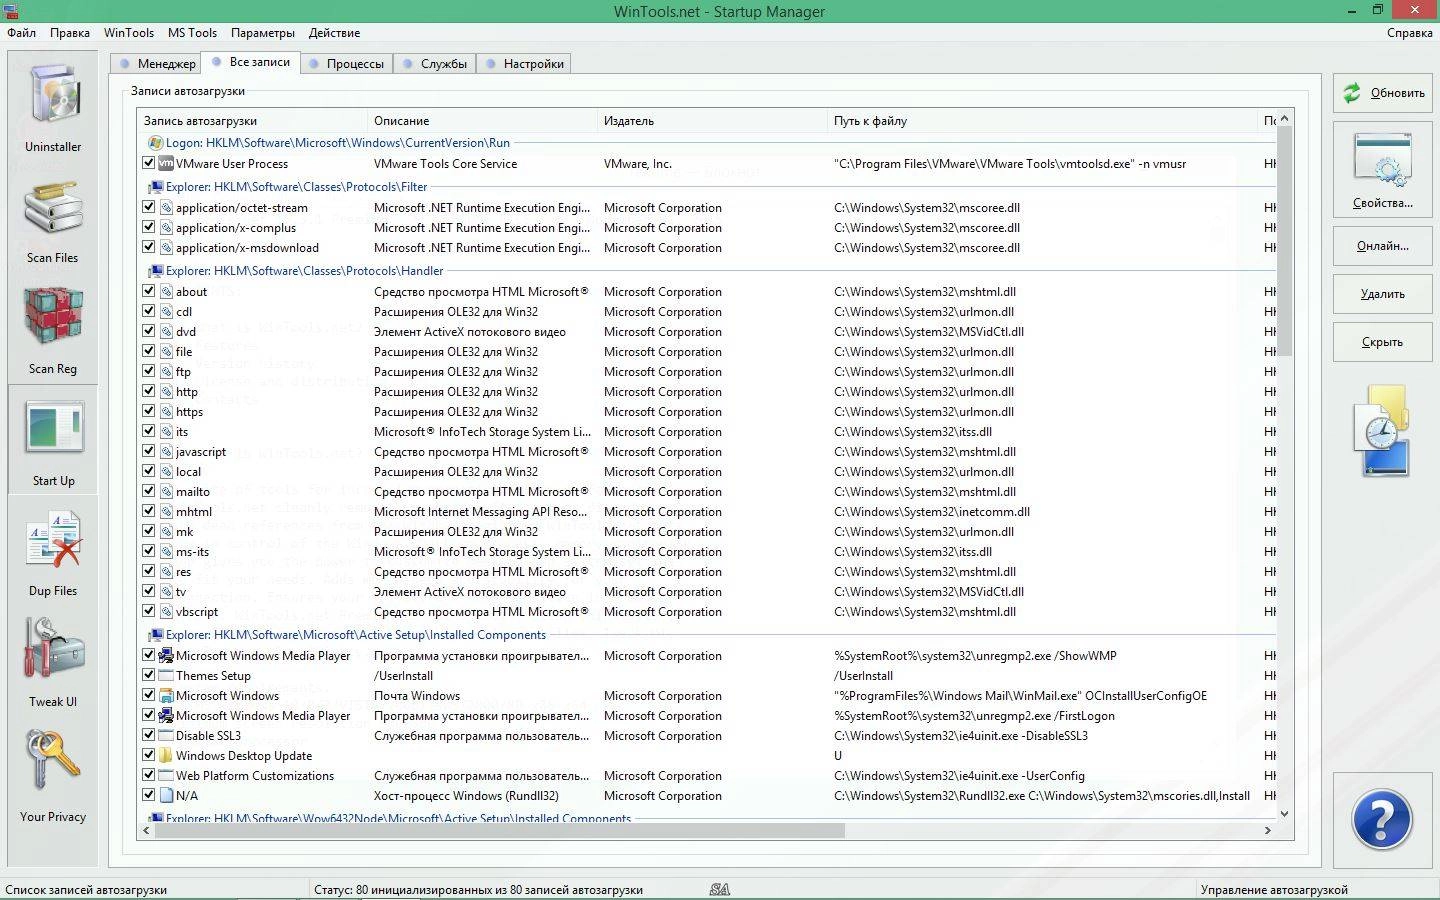
Task: Click the startup clock and folder picture
Action: click(x=1382, y=431)
